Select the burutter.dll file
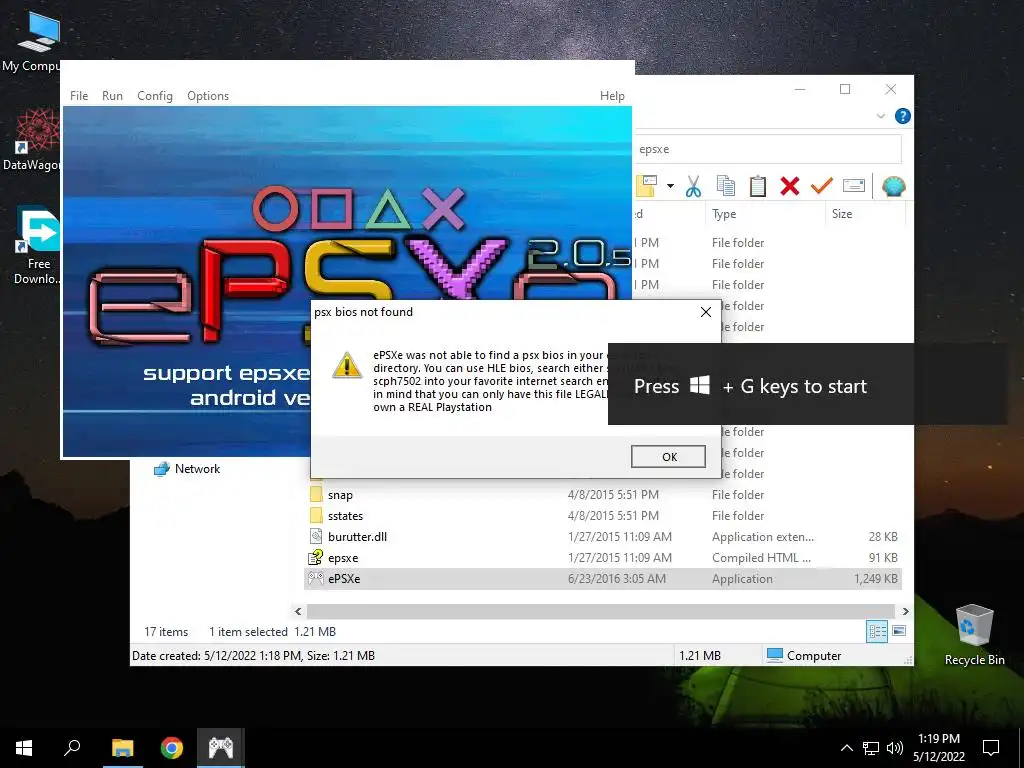 pos(603,537)
